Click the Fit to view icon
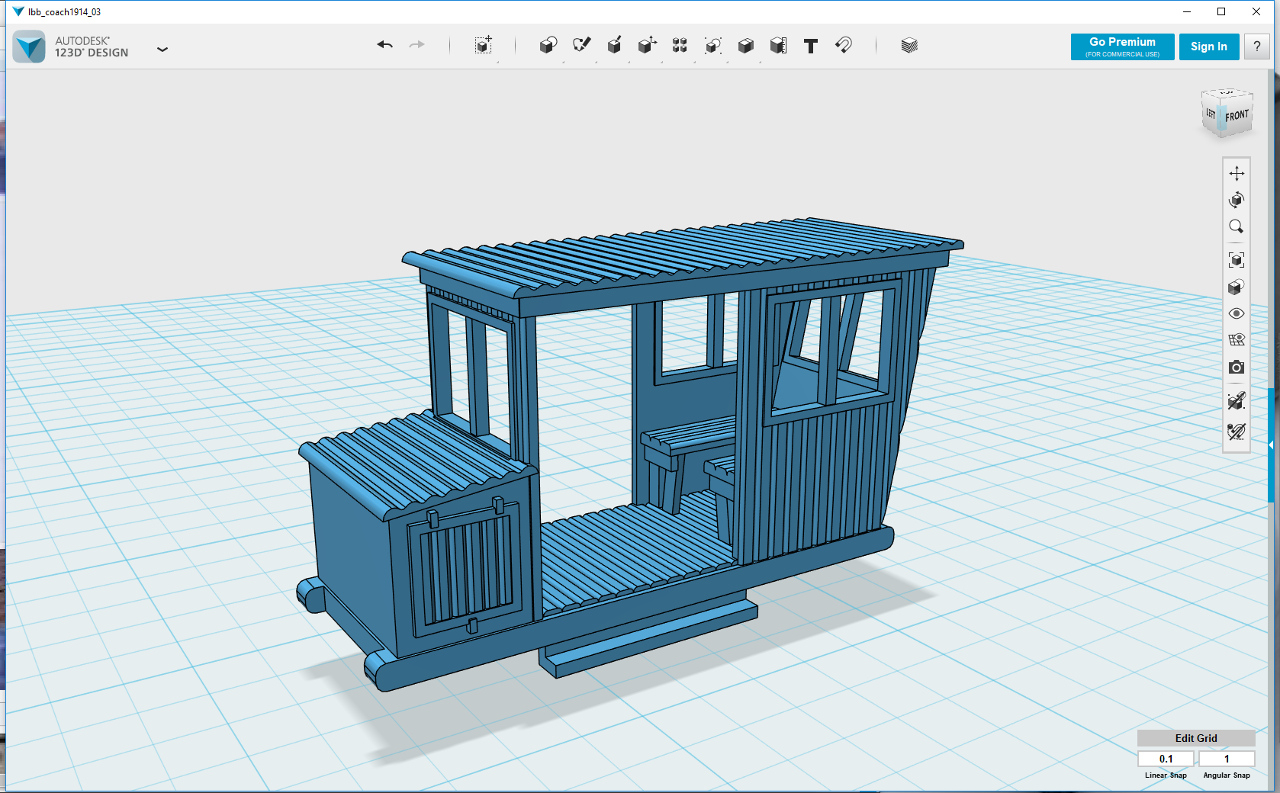This screenshot has height=793, width=1280. pyautogui.click(x=1236, y=260)
